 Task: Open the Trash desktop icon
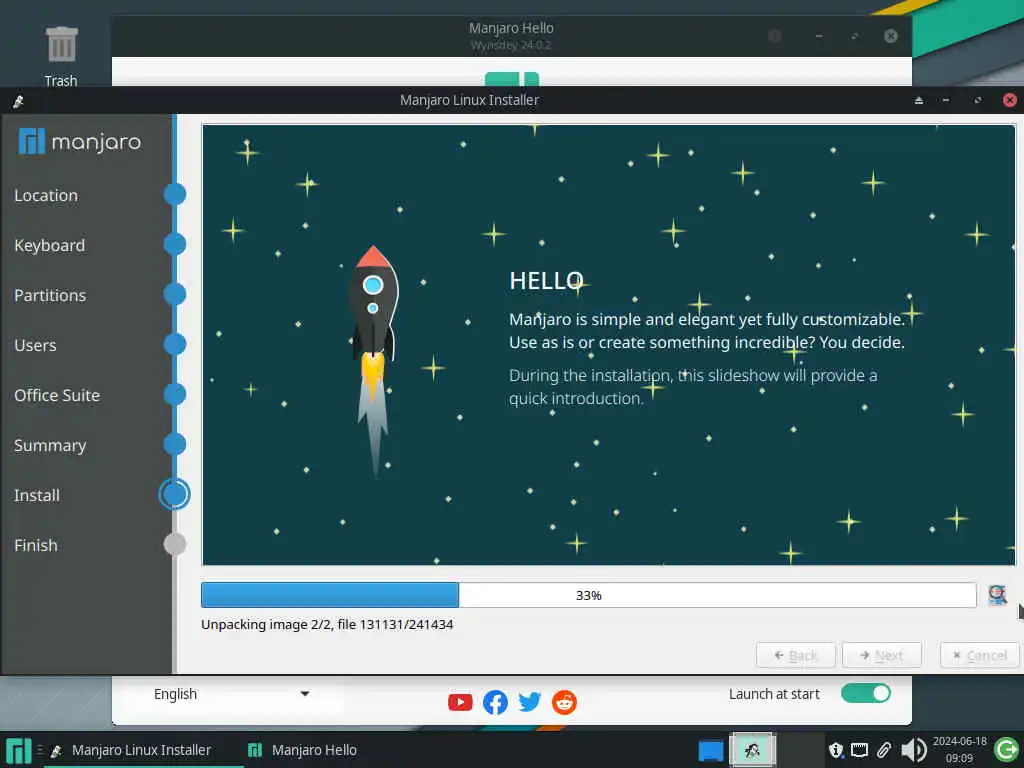point(61,56)
